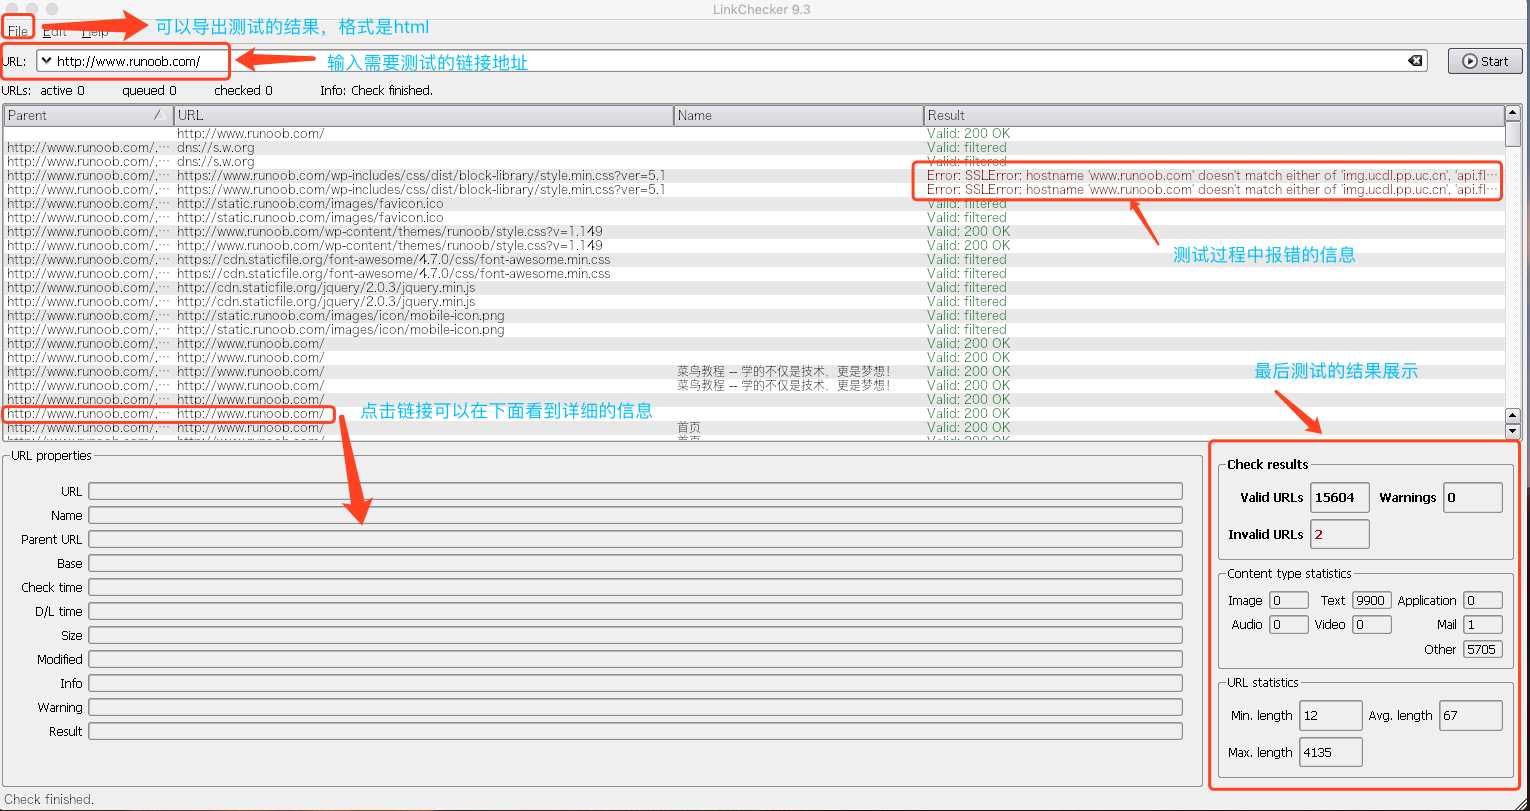Click the Result property field
The width and height of the screenshot is (1530, 811).
635,731
